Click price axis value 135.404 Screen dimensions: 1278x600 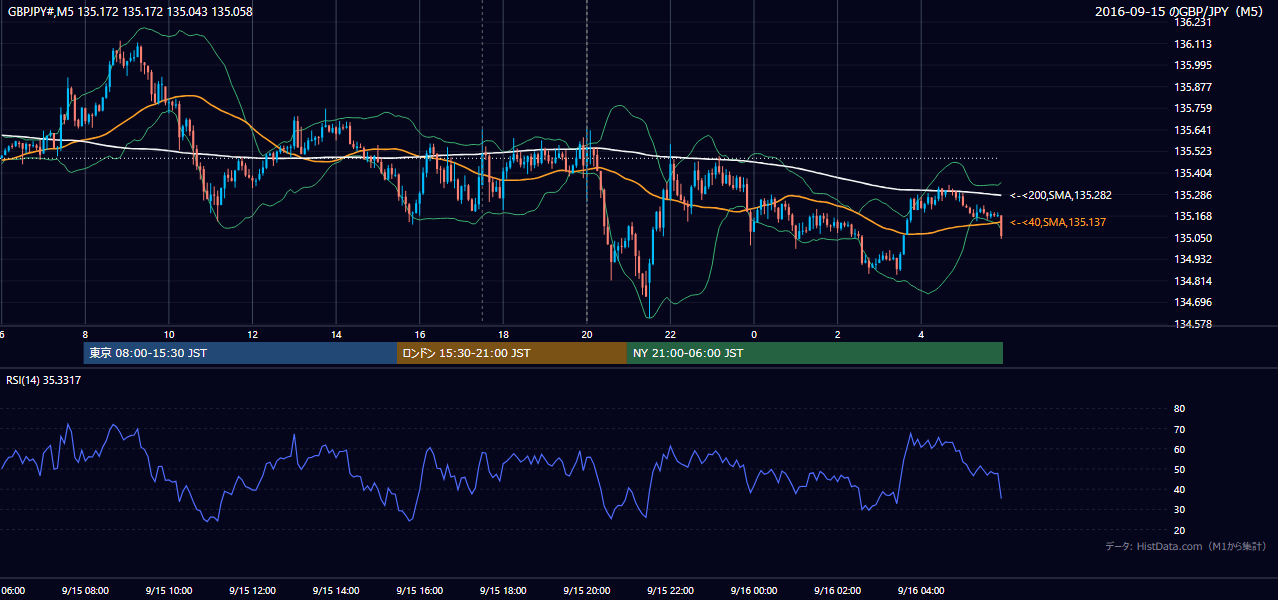pos(1193,173)
